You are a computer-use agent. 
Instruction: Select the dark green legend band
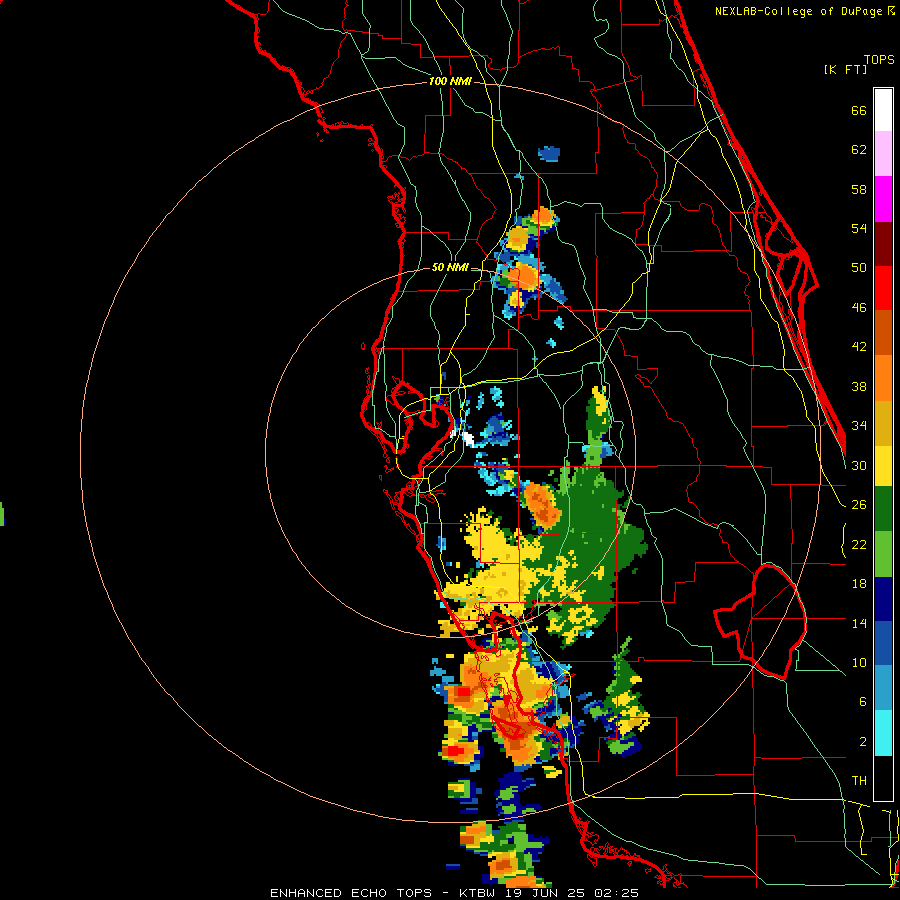click(883, 509)
